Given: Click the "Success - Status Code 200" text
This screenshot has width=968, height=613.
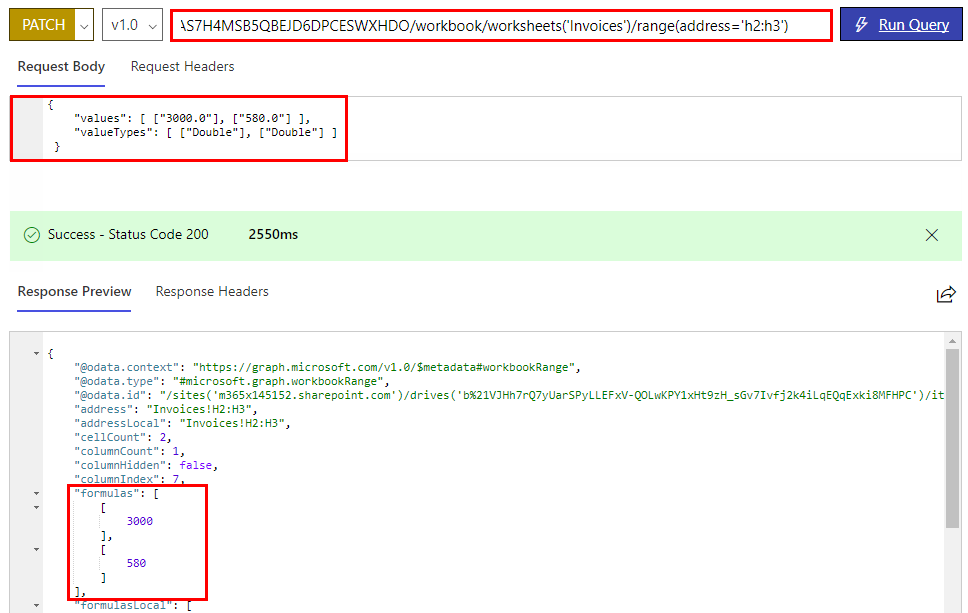Looking at the screenshot, I should (128, 235).
